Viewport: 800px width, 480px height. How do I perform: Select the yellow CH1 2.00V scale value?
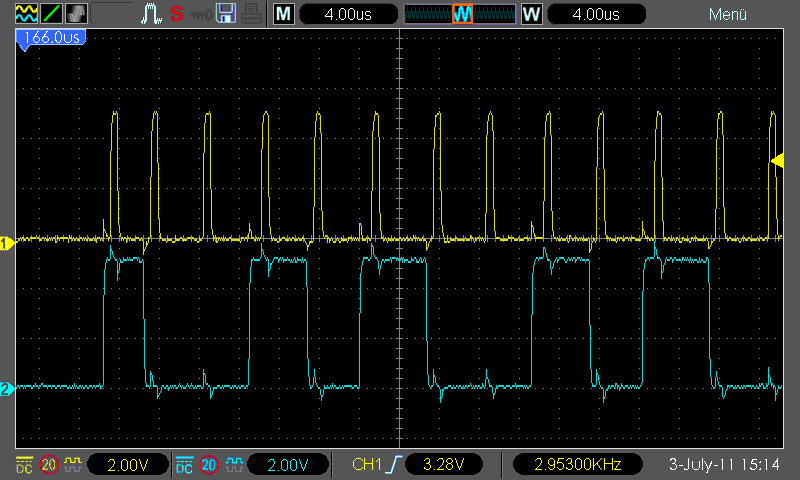[x=128, y=465]
